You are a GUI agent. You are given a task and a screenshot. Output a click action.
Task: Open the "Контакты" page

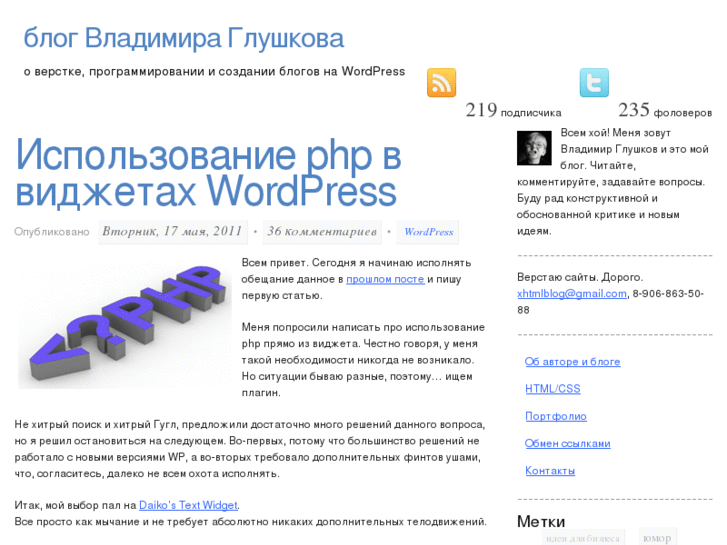[550, 471]
